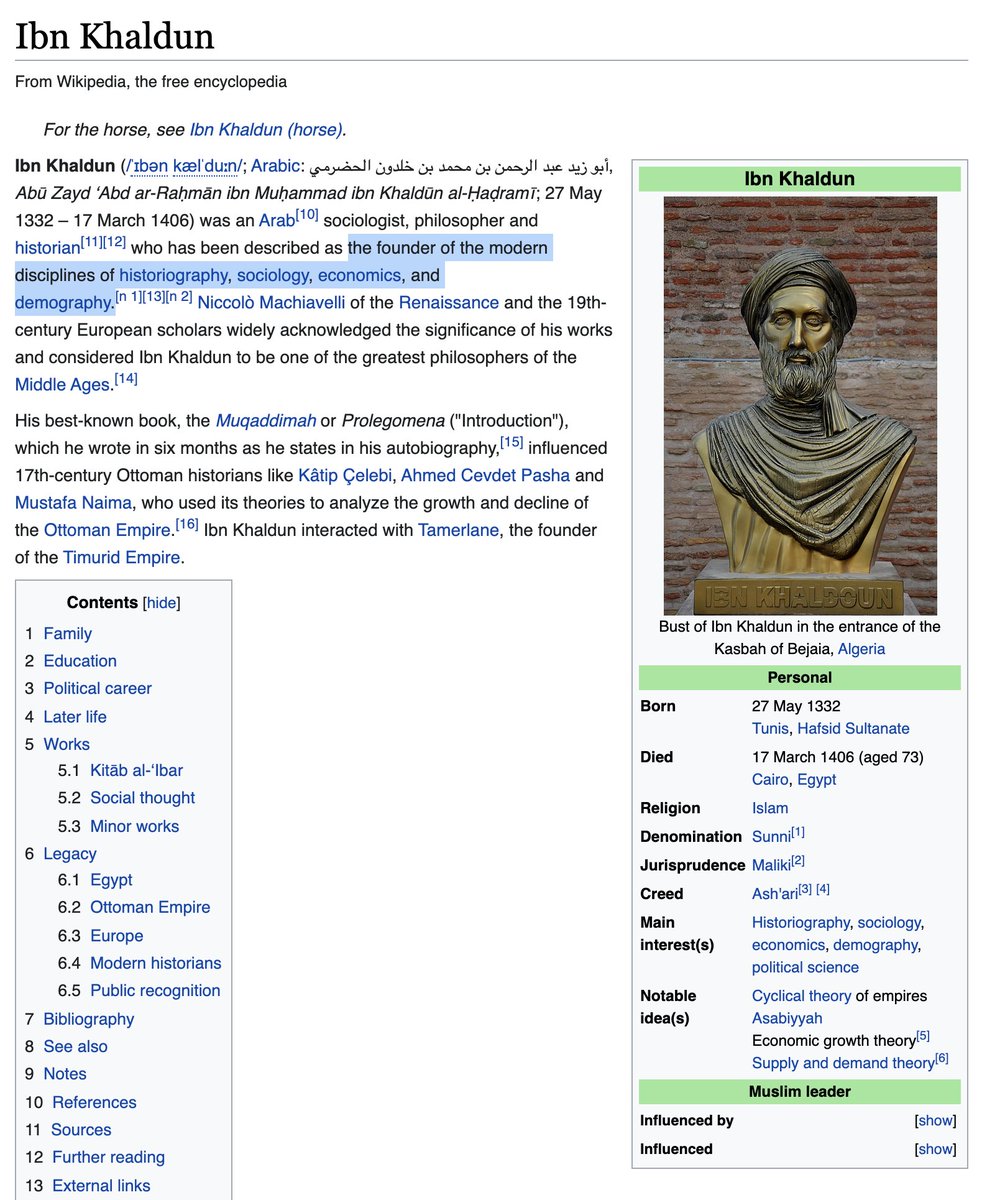
Task: Open the Muqaddimah link
Action: pyautogui.click(x=266, y=420)
